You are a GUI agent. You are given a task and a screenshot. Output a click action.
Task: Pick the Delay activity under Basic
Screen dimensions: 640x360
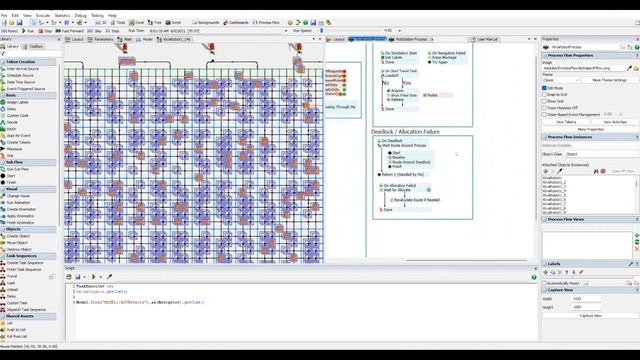pyautogui.click(x=11, y=109)
